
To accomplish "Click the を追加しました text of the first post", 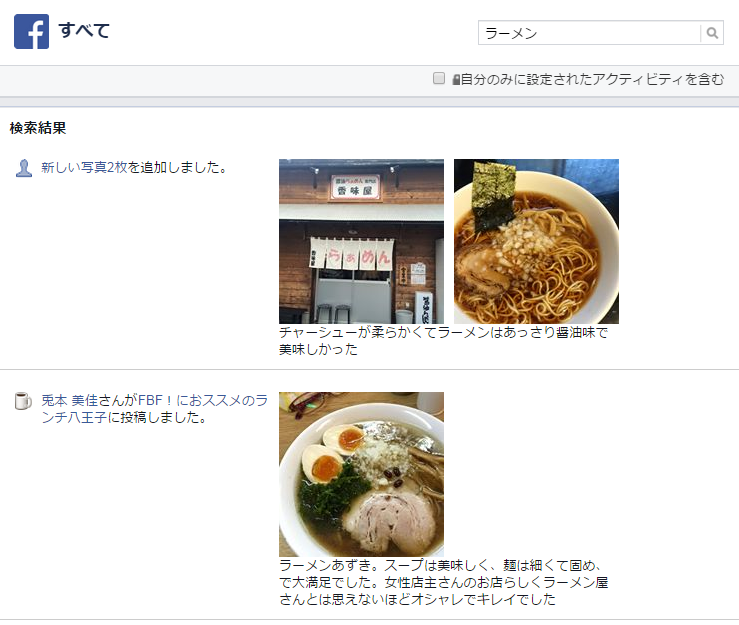I will coord(178,167).
